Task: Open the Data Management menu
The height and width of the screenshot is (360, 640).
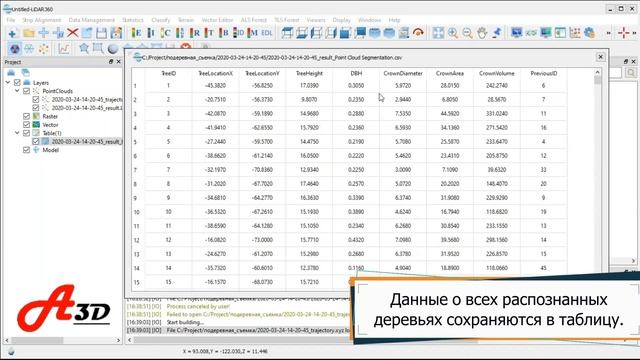Action: pyautogui.click(x=91, y=20)
